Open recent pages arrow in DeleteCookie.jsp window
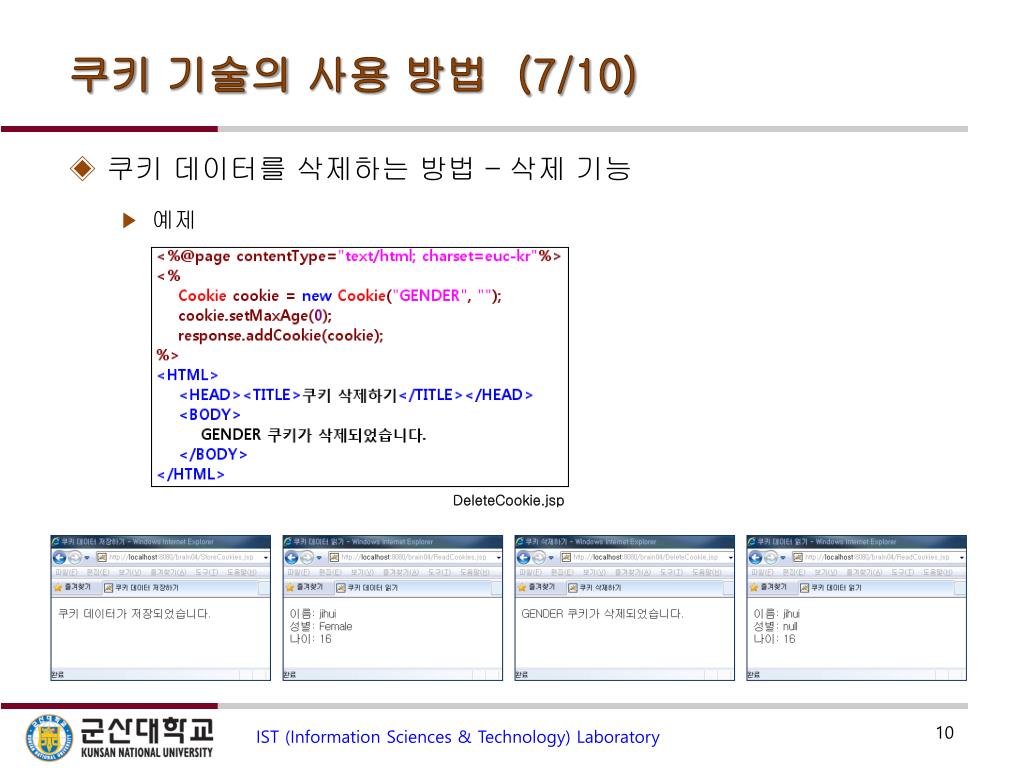This screenshot has width=1024, height=768. coord(551,558)
